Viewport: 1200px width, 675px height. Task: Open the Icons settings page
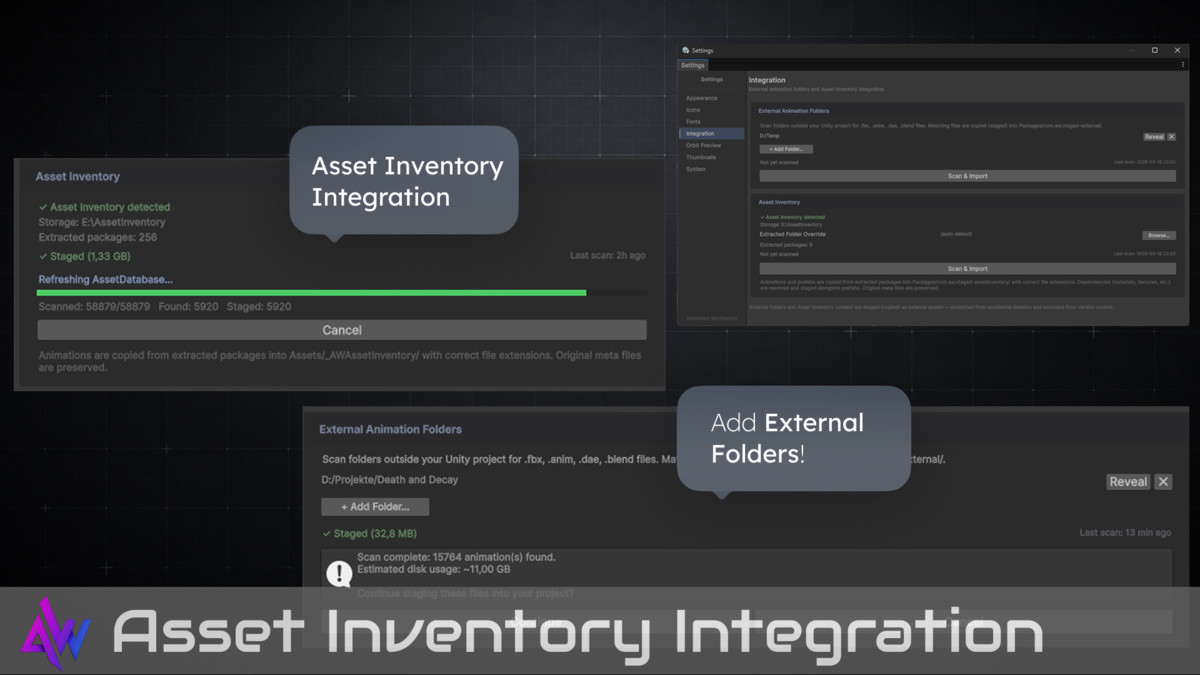693,110
